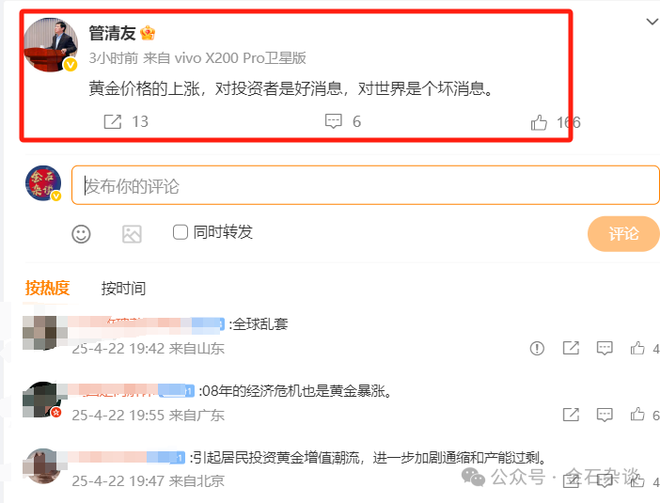Screen dimensions: 660x503
Task: Click the repost icon on main post
Action: (112, 122)
